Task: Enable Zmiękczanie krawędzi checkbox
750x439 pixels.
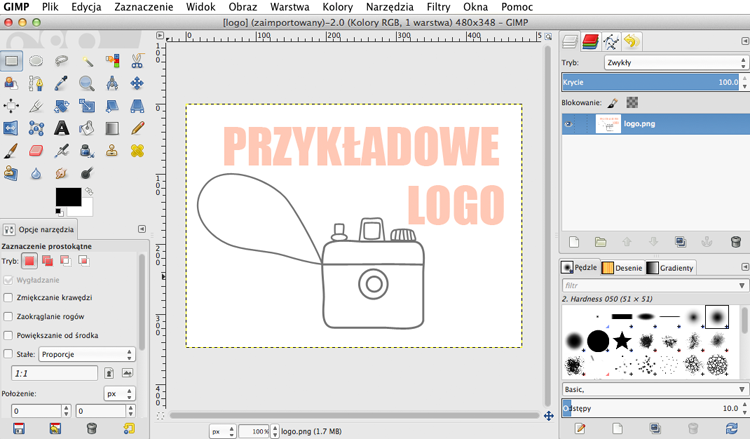Action: pyautogui.click(x=8, y=297)
